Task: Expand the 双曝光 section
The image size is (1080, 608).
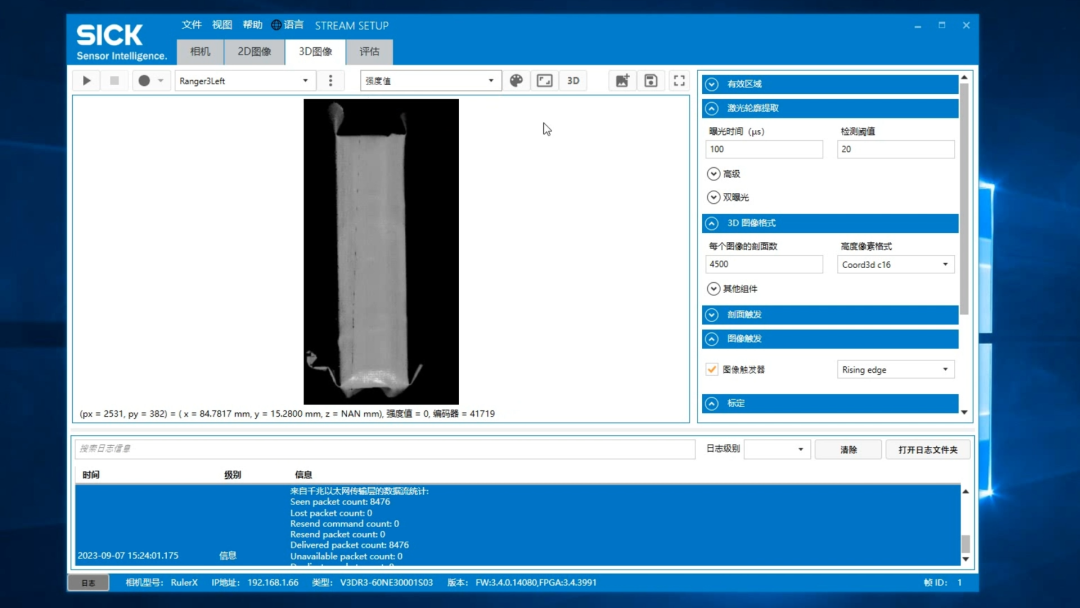Action: (x=714, y=198)
